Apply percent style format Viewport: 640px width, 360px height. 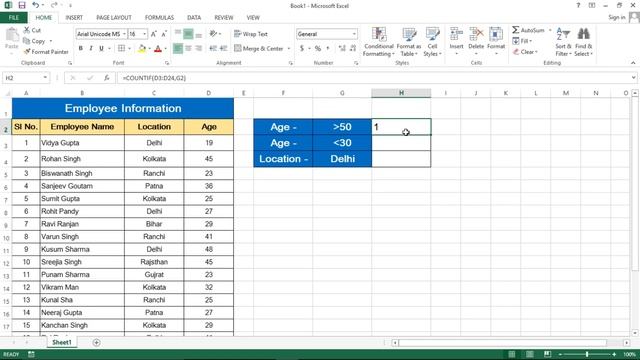coord(318,48)
